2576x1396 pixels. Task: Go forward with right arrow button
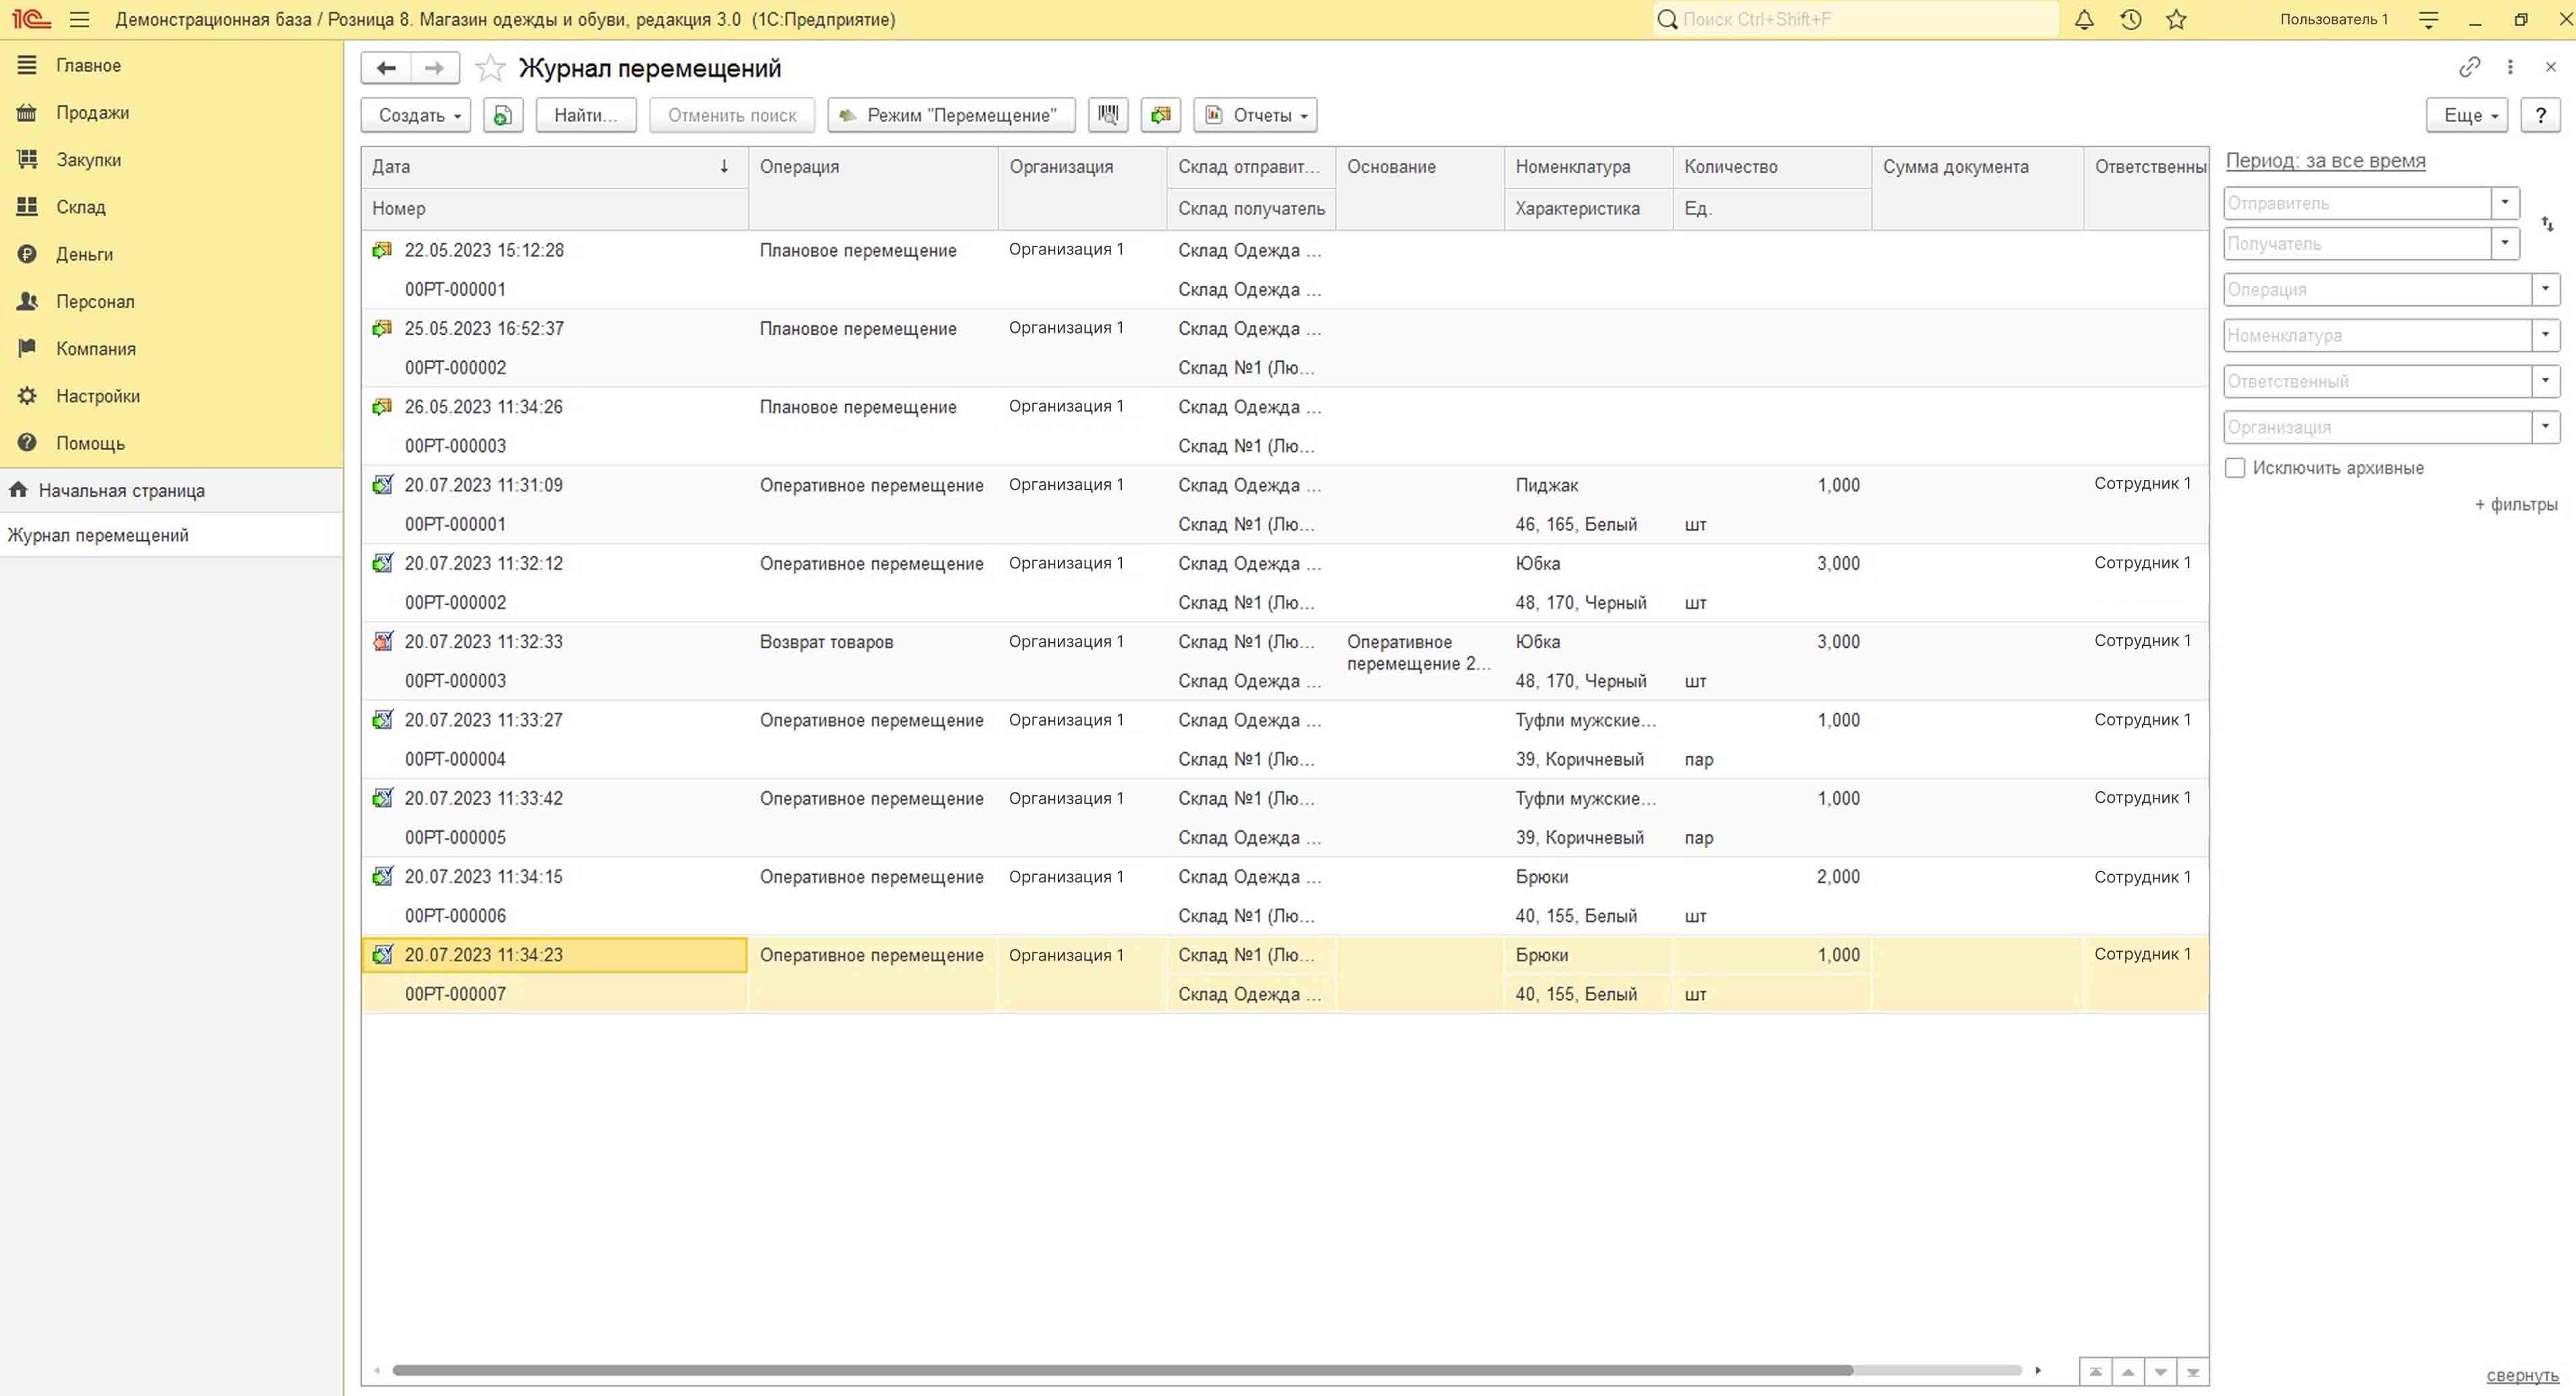[x=434, y=68]
